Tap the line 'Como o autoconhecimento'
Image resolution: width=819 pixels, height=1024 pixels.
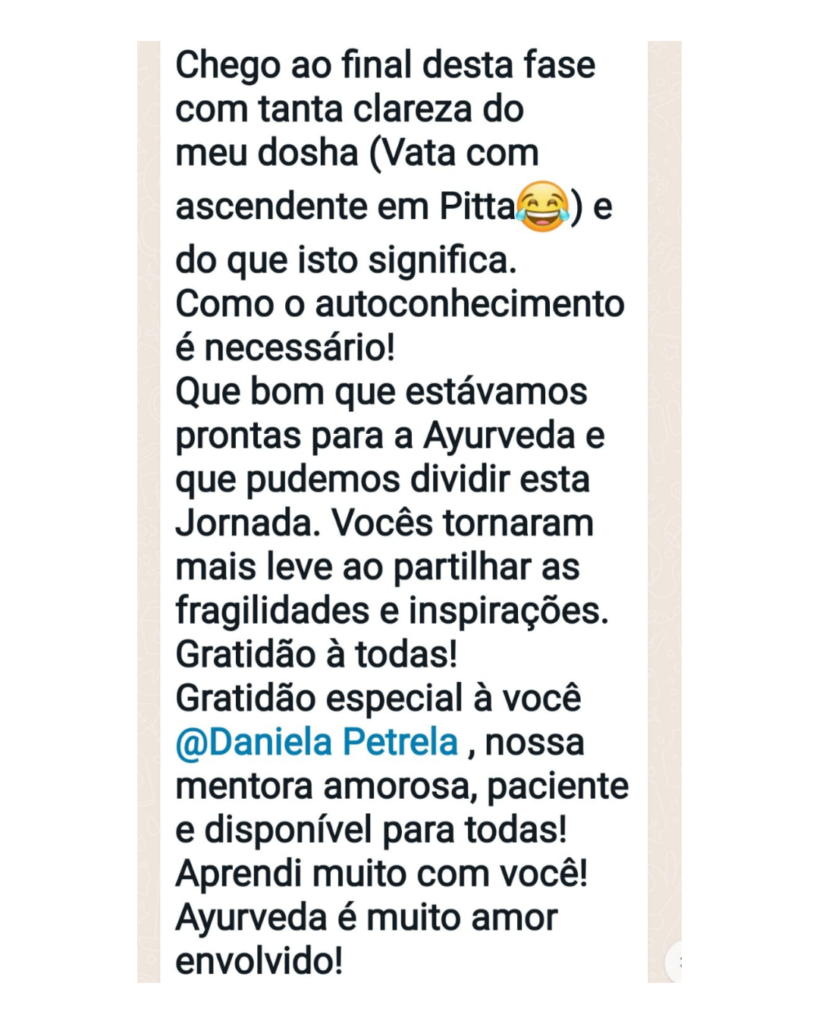coord(400,304)
